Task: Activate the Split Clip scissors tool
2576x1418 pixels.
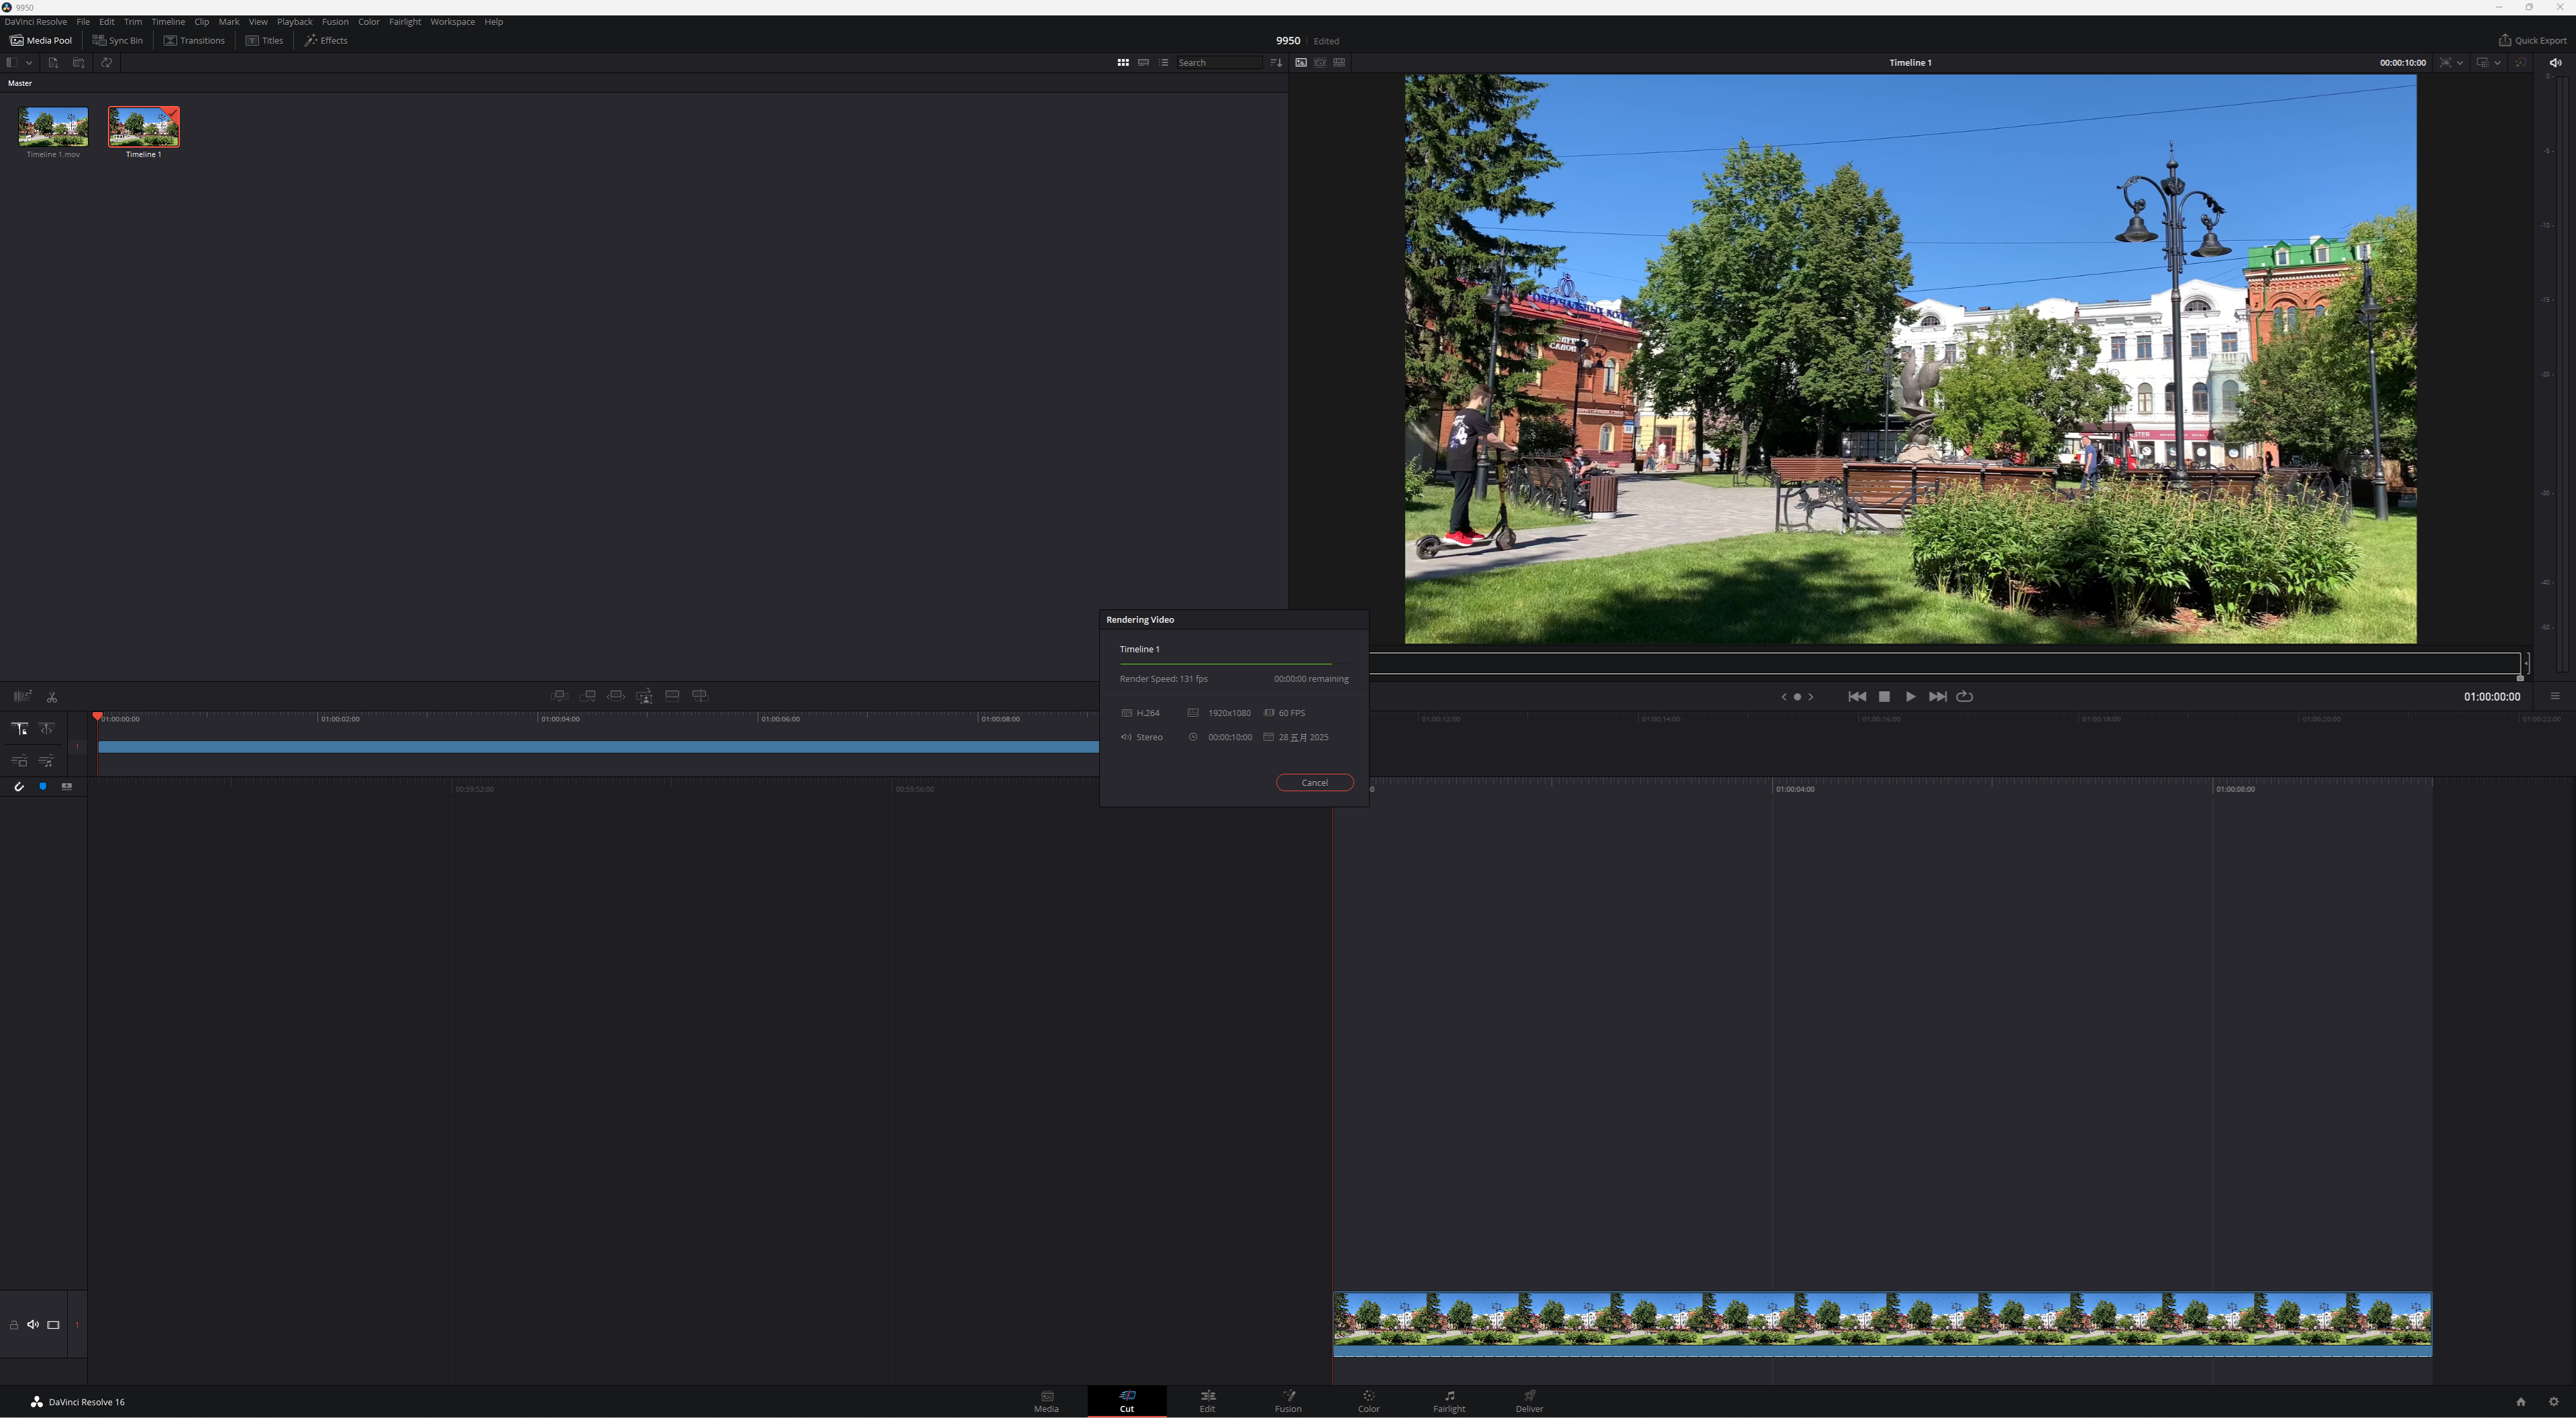Action: [52, 697]
